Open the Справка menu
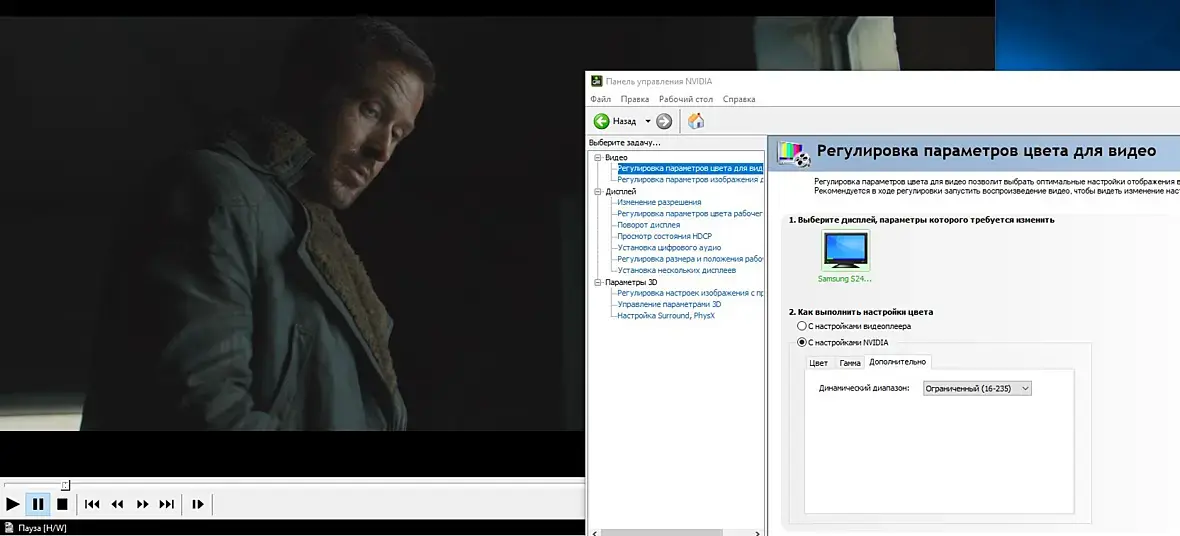Screen dimensions: 1180x536 [x=739, y=99]
